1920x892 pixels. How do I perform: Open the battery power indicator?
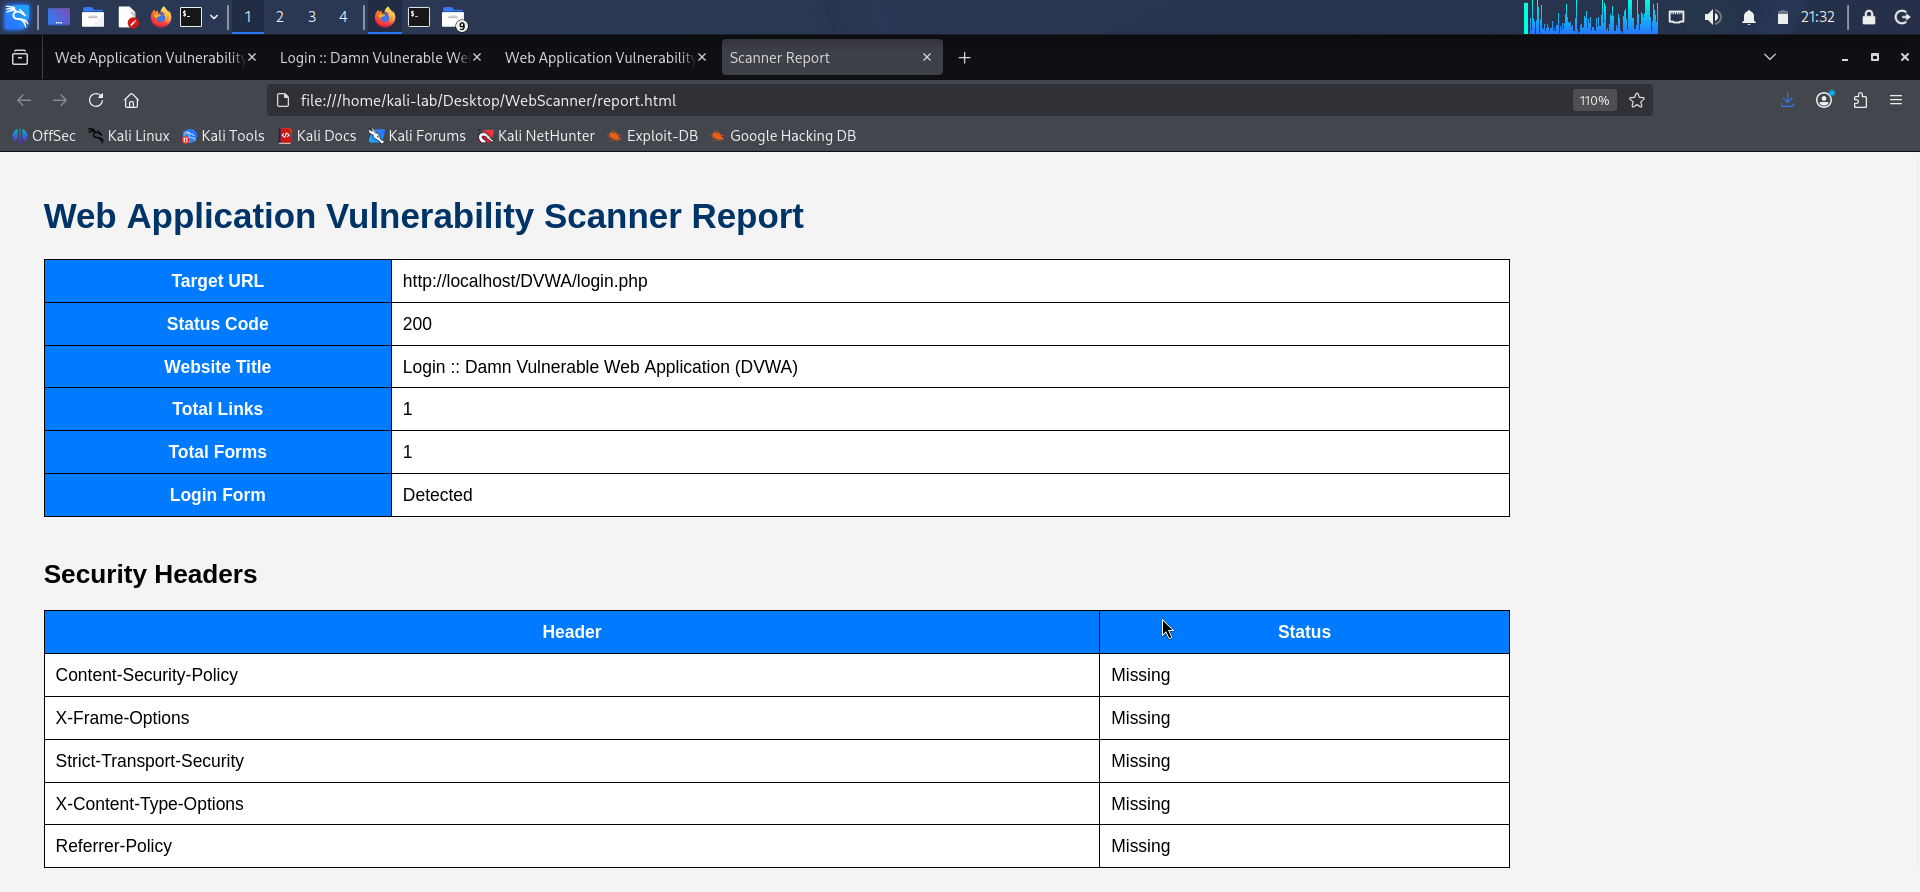(1782, 17)
